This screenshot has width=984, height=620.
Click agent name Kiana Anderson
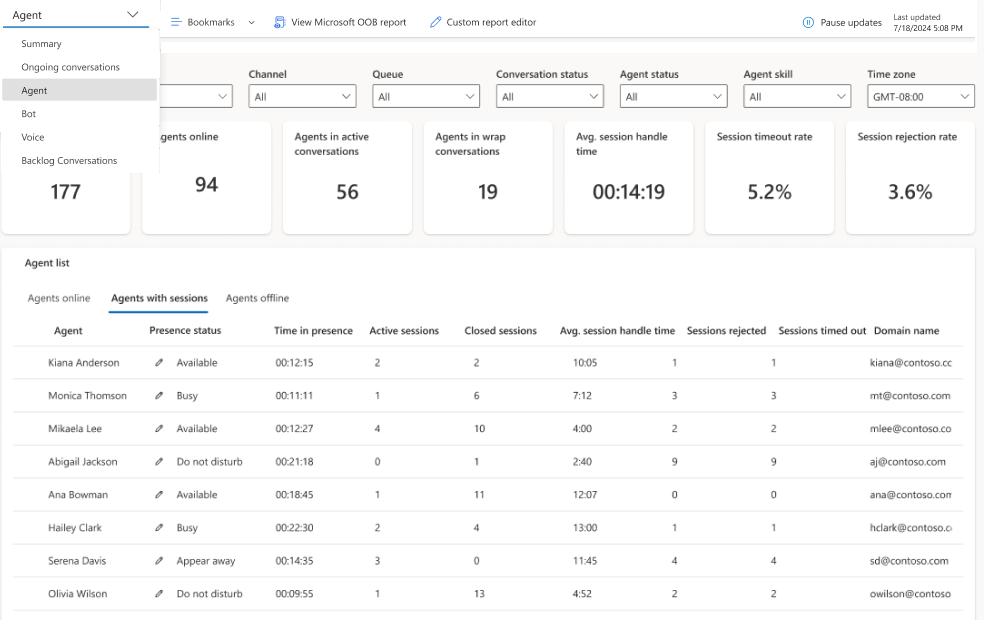[x=83, y=363]
